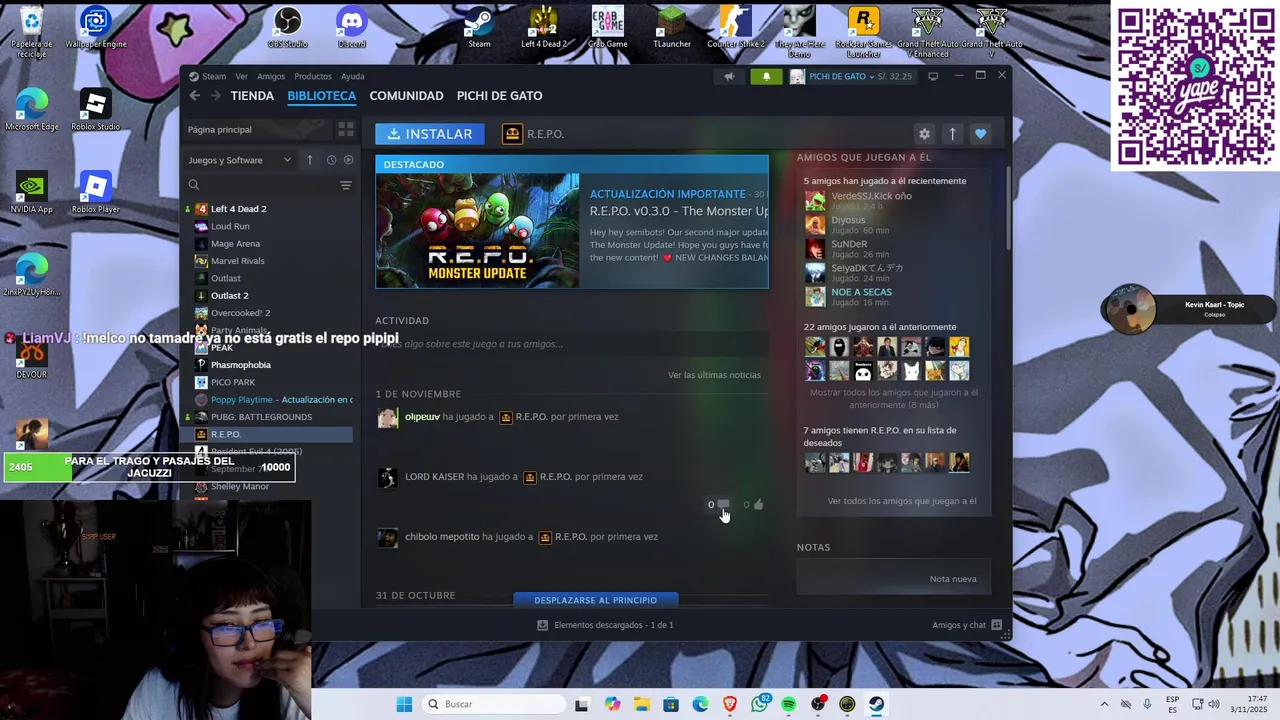Open R.E.P.O. game settings gear
The width and height of the screenshot is (1280, 720).
coord(924,134)
